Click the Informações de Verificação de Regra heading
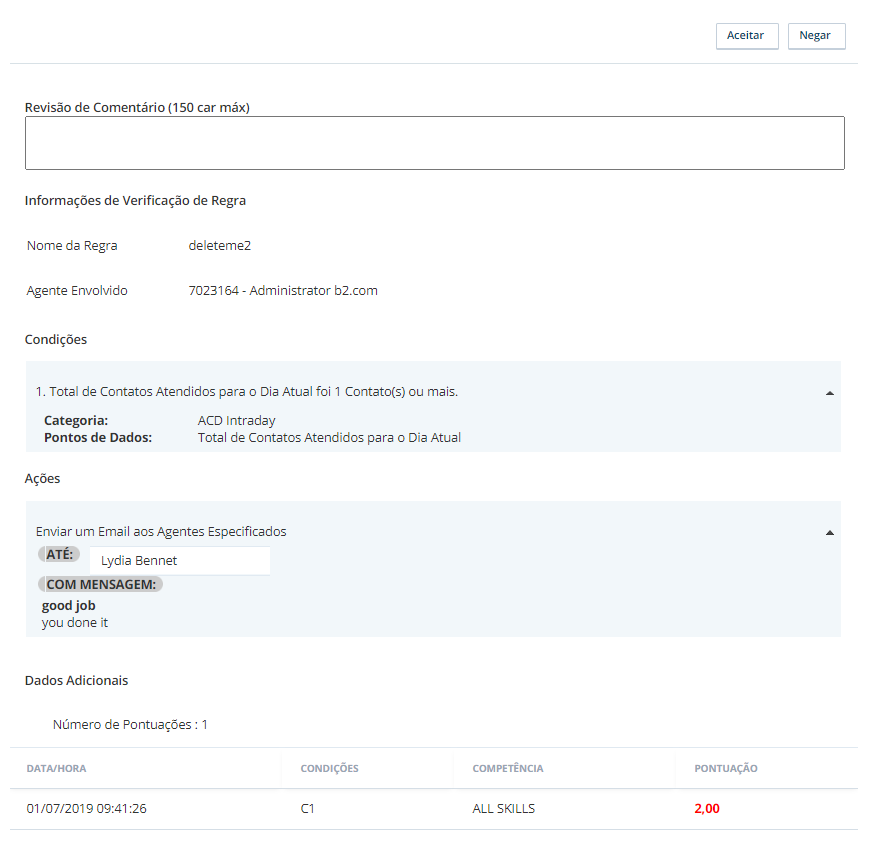The height and width of the screenshot is (854, 870). tap(135, 200)
